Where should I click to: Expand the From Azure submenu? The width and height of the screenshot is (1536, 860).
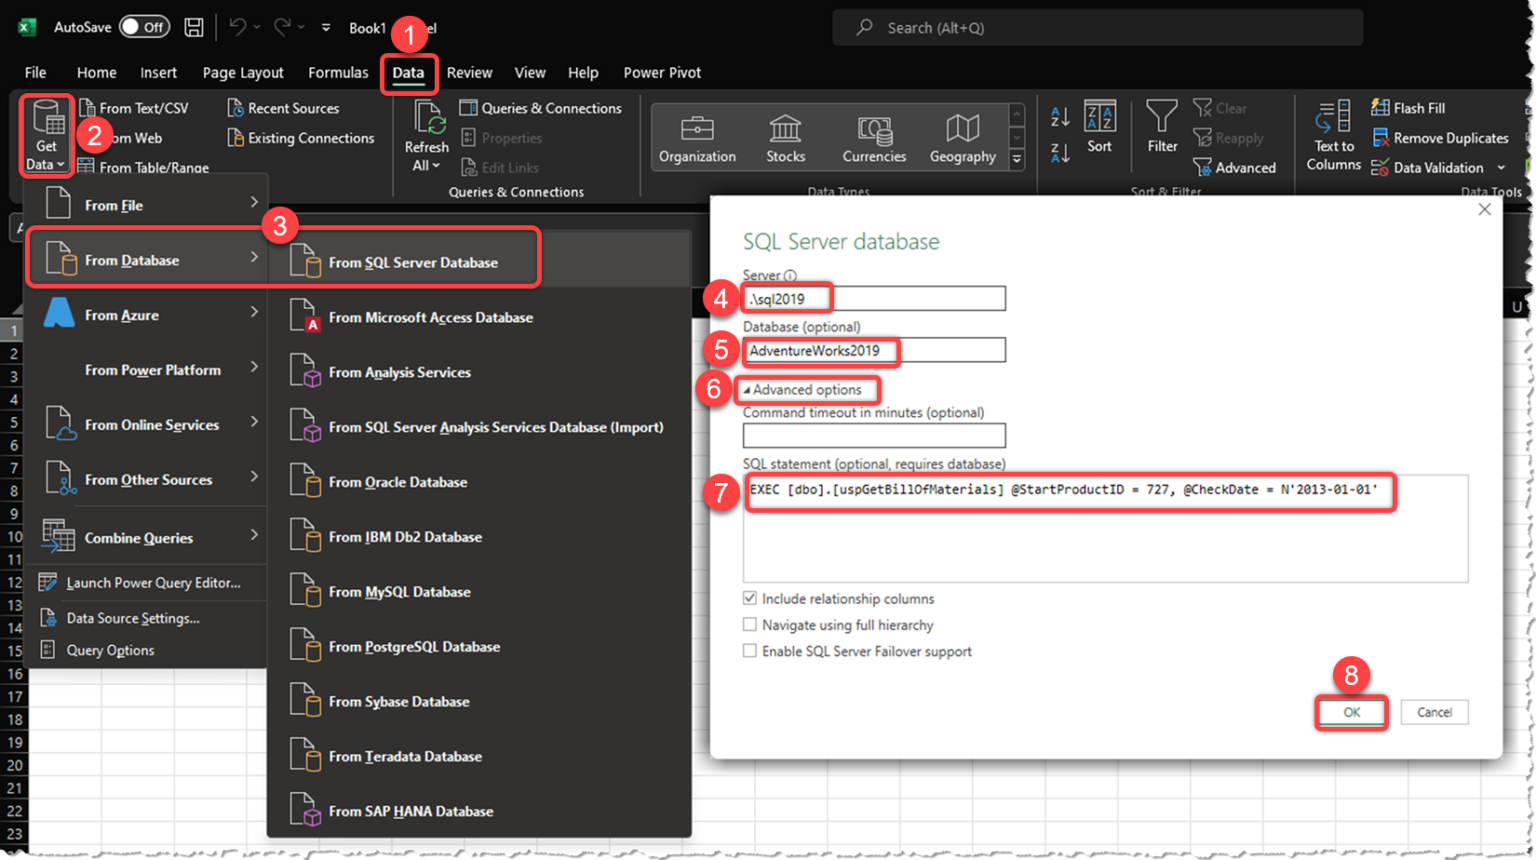pos(147,315)
